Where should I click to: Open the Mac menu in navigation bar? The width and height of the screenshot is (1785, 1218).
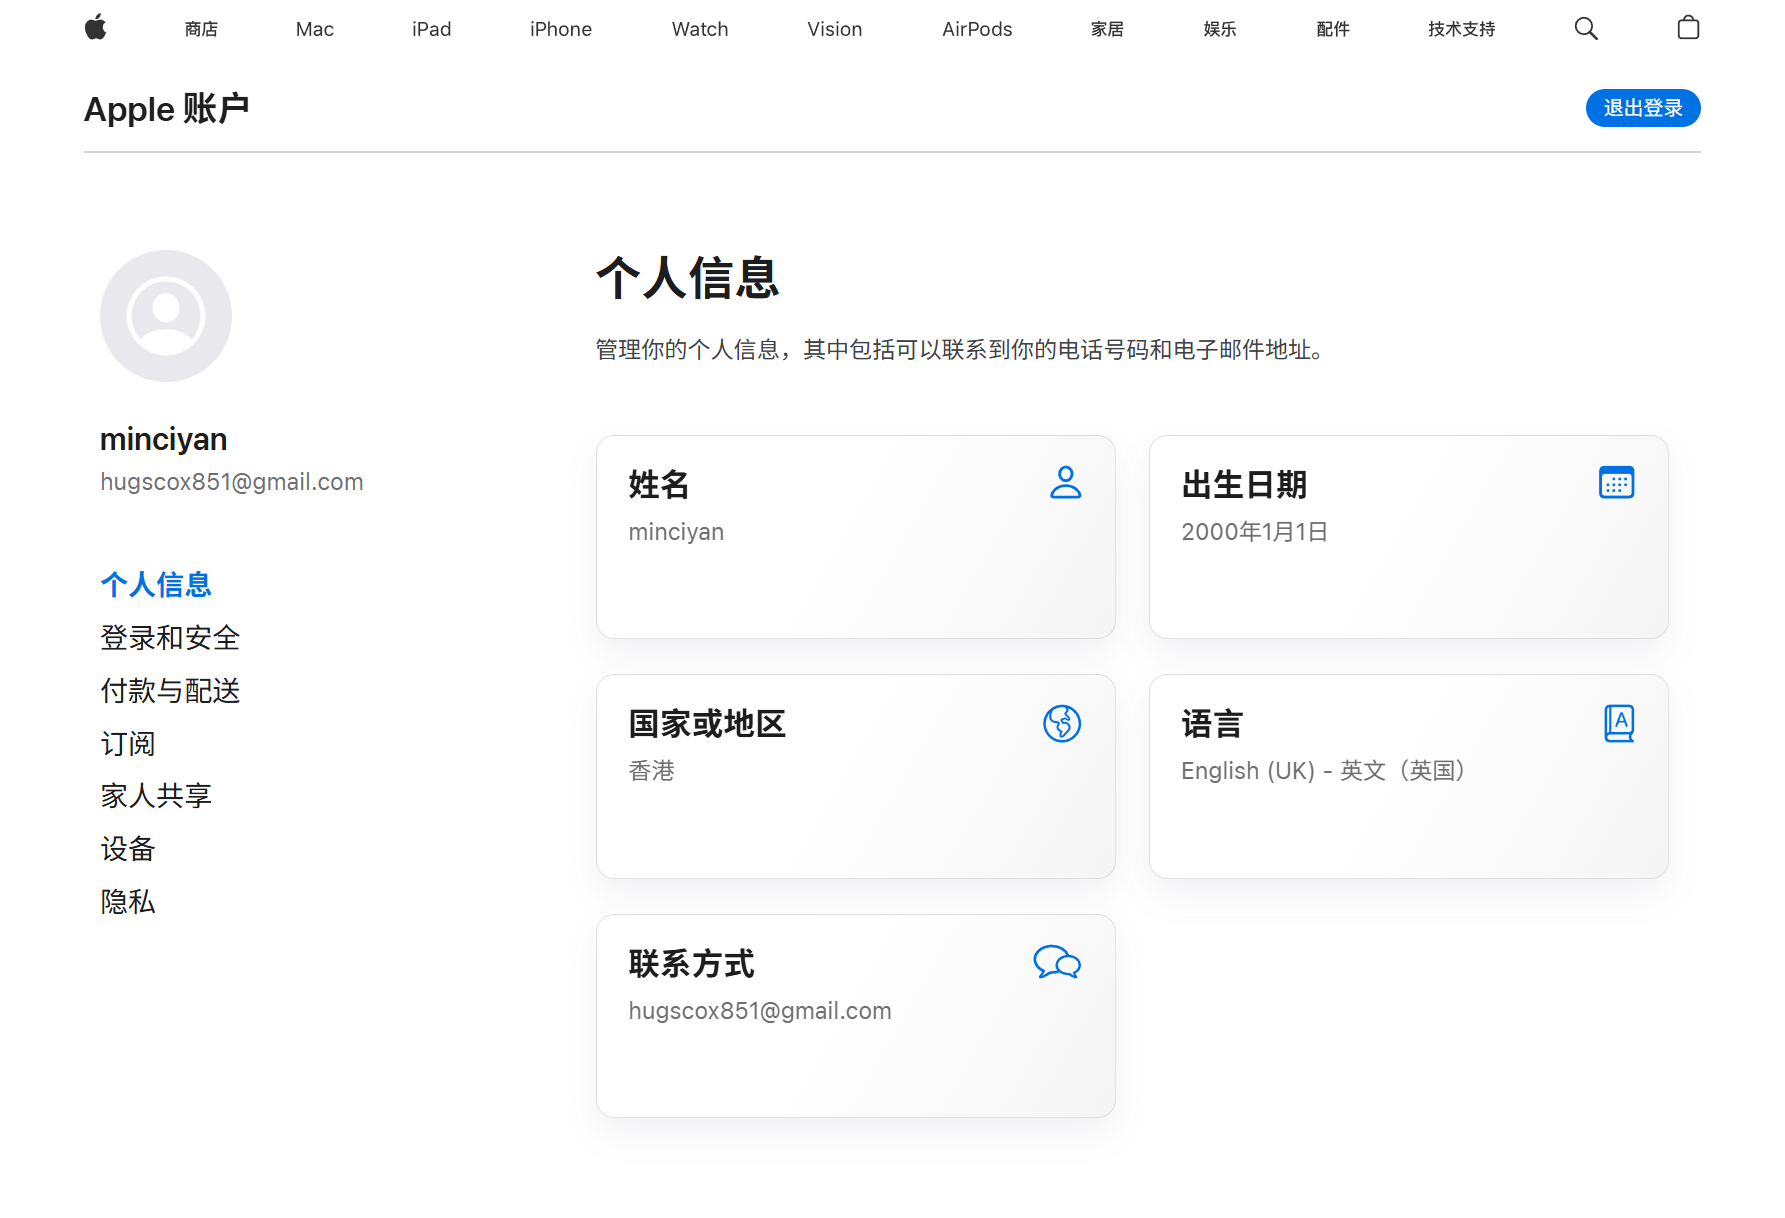314,29
